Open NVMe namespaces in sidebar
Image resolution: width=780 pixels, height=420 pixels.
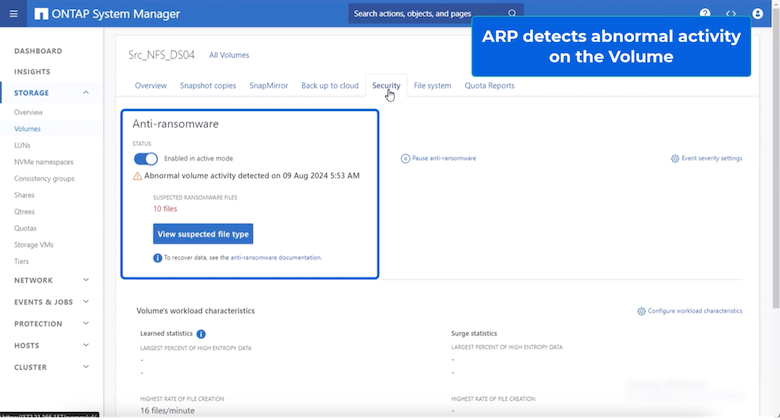44,162
